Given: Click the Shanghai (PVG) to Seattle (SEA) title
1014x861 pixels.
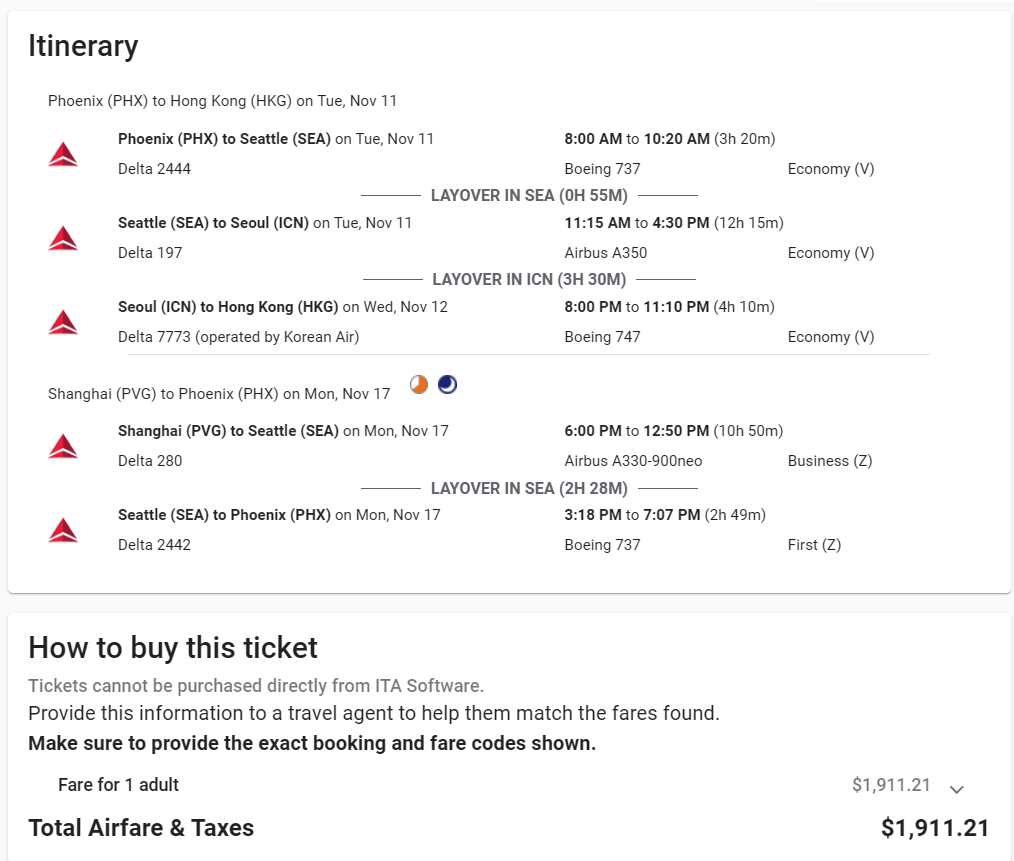Looking at the screenshot, I should click(229, 431).
